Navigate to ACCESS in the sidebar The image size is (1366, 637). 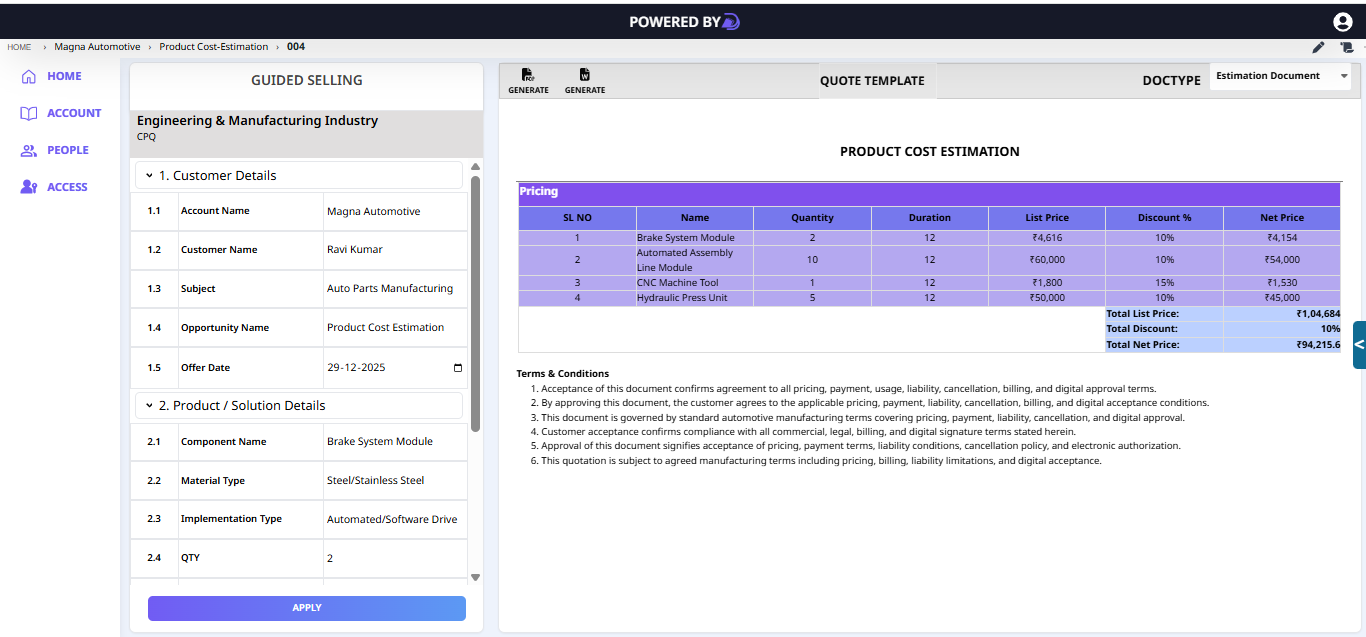67,187
